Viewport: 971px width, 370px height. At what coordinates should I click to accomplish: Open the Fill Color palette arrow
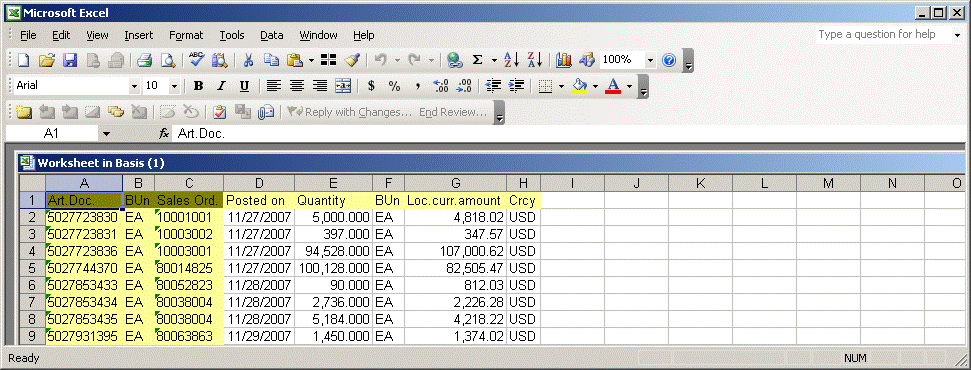point(595,86)
